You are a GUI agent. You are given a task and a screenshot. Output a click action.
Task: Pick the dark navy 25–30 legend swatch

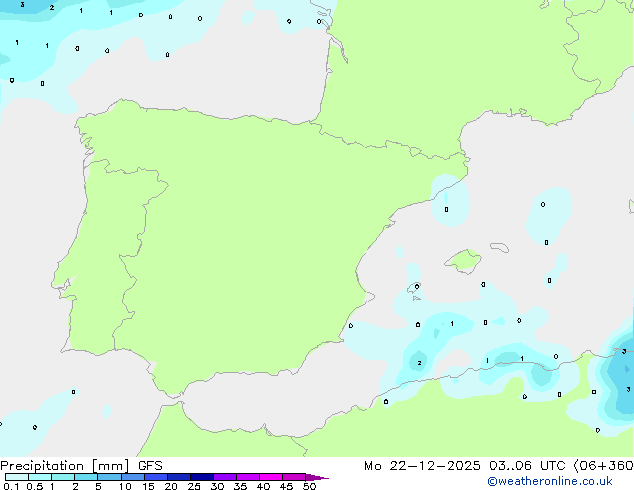[201, 477]
